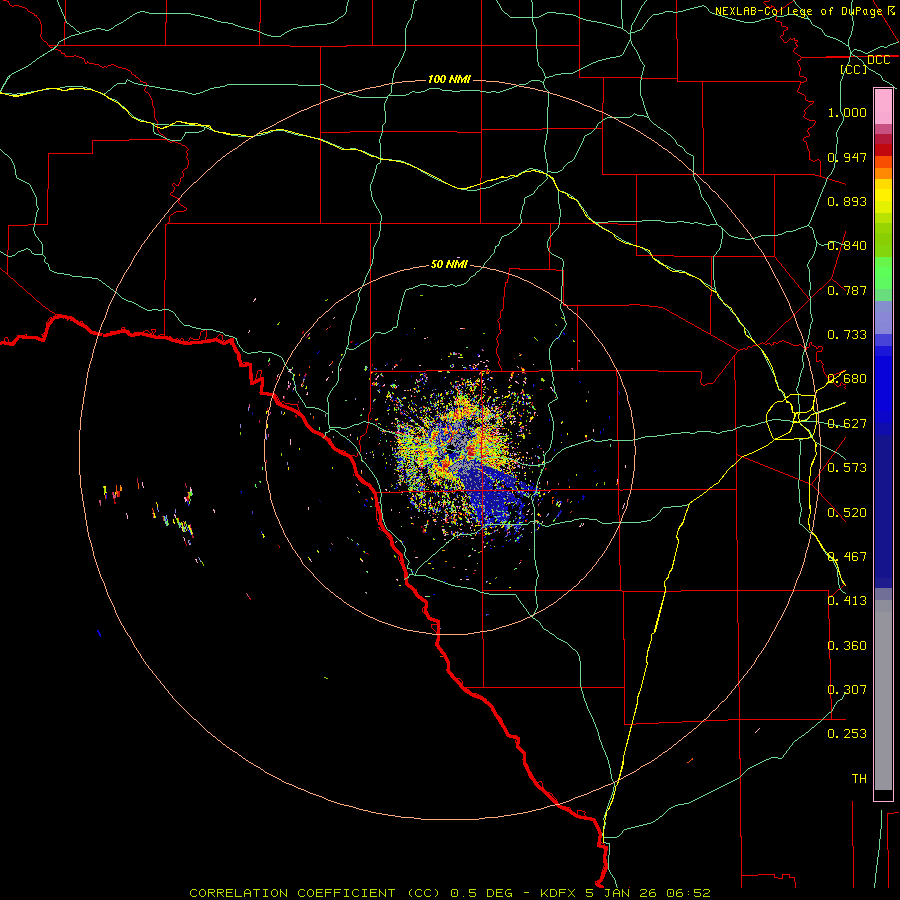Click the 100 NMI range ring label
The image size is (900, 900).
(x=449, y=79)
